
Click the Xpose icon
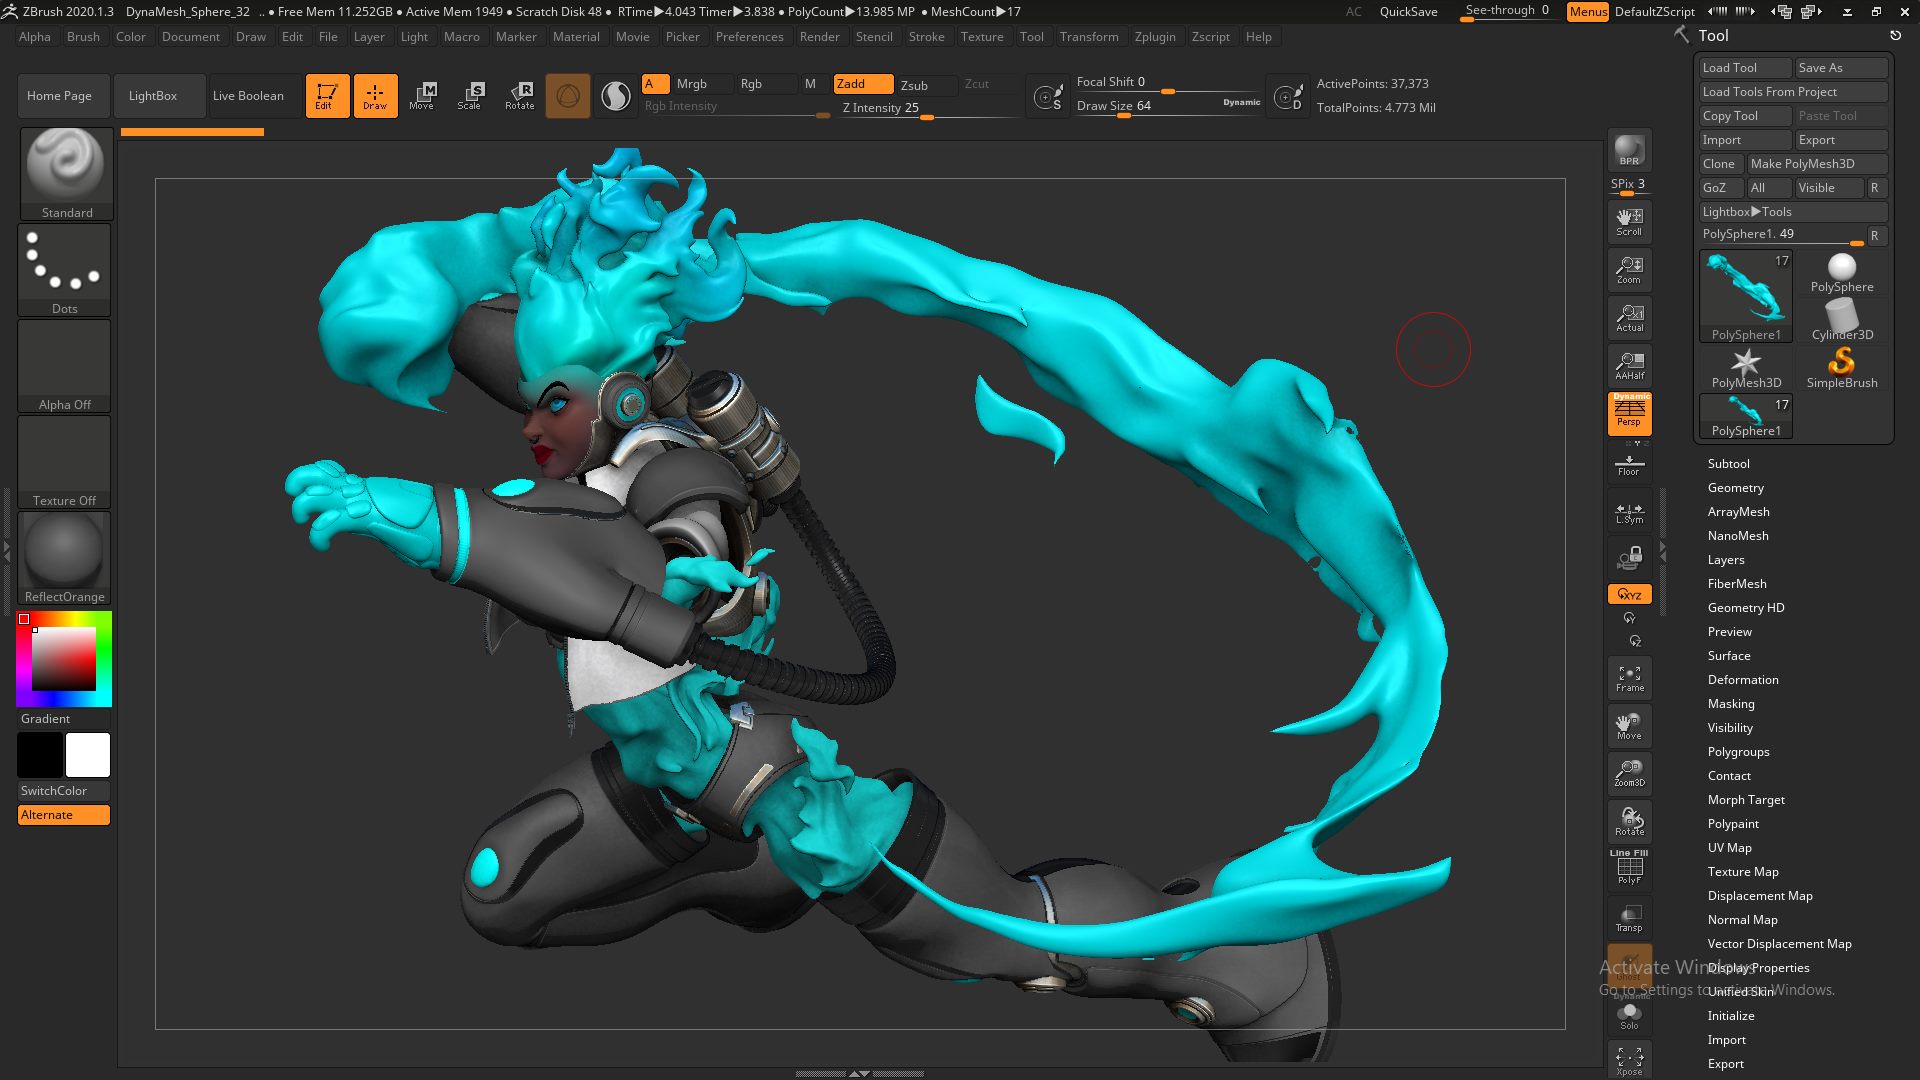[x=1629, y=1060]
